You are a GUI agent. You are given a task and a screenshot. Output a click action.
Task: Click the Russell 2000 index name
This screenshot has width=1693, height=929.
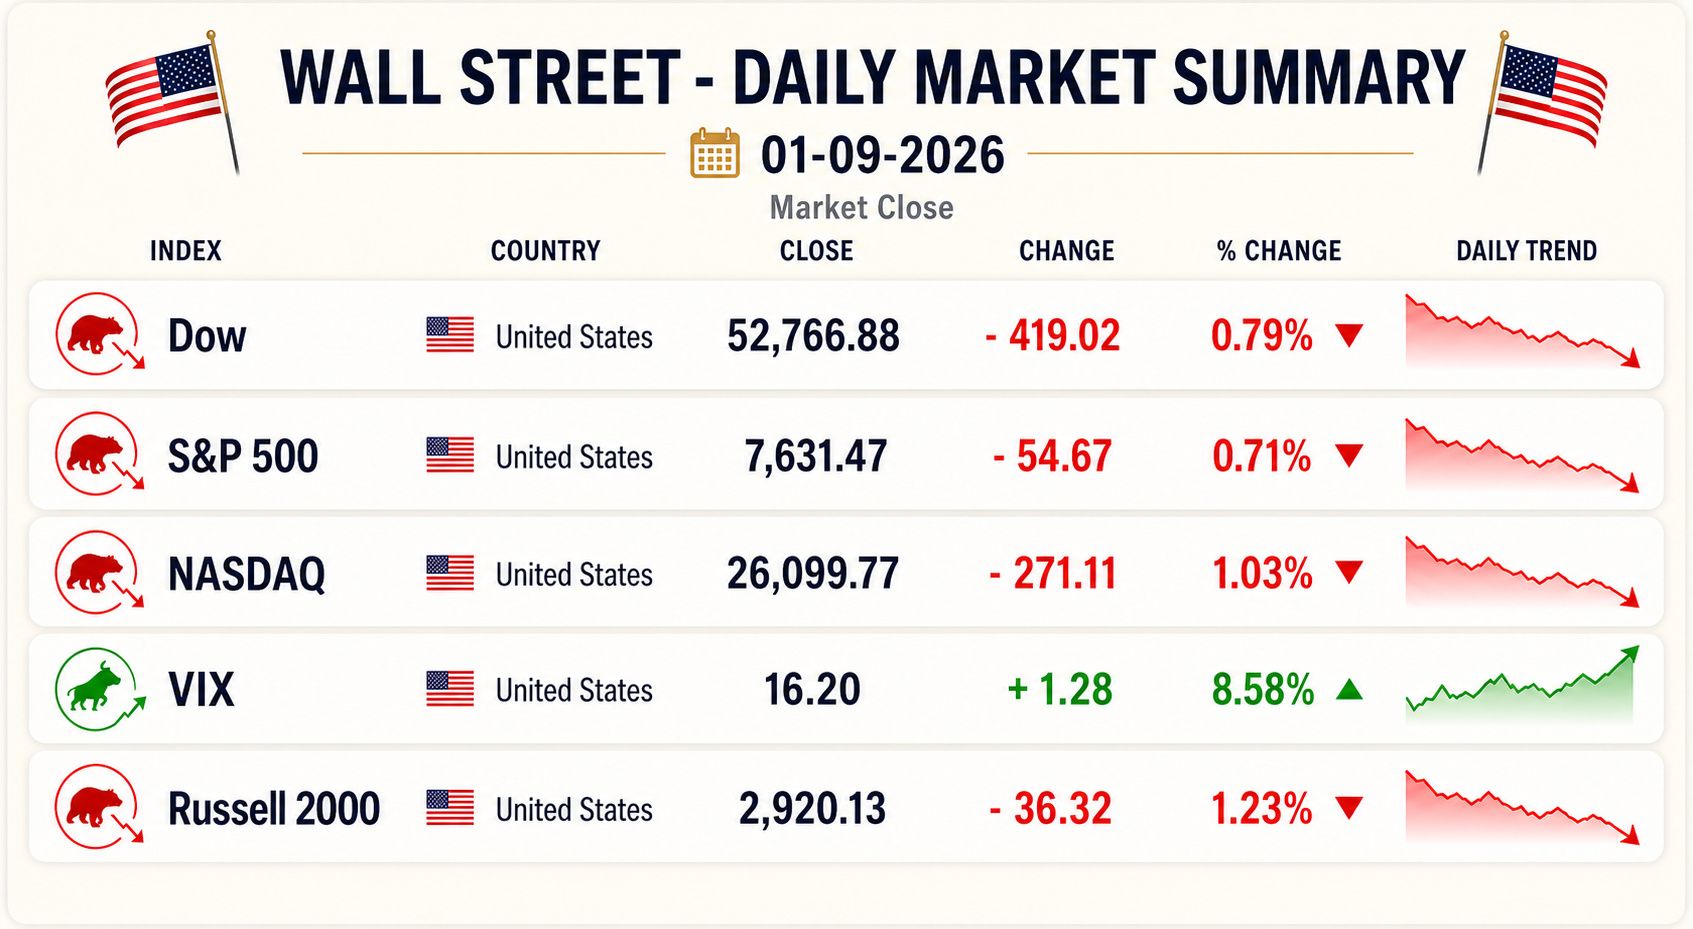tap(274, 808)
